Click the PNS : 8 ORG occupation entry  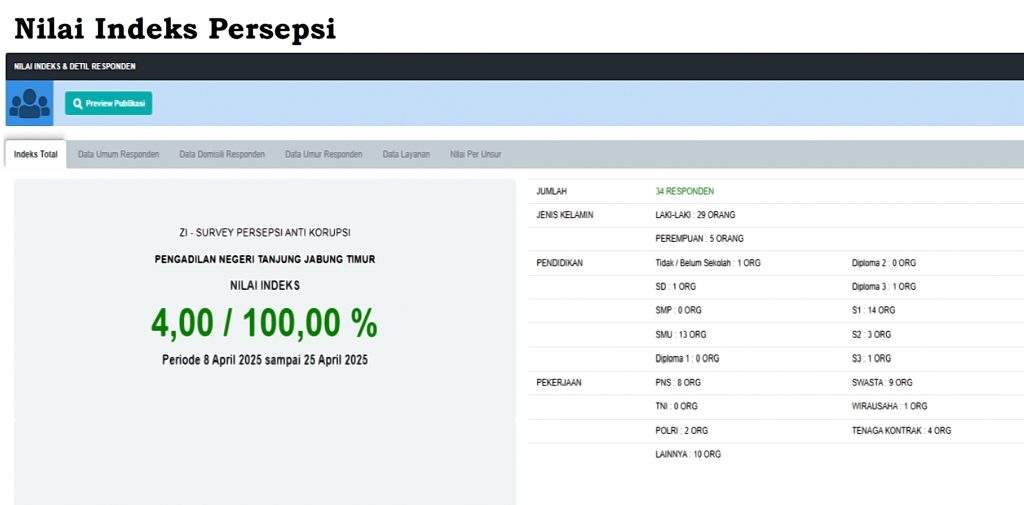pos(678,382)
